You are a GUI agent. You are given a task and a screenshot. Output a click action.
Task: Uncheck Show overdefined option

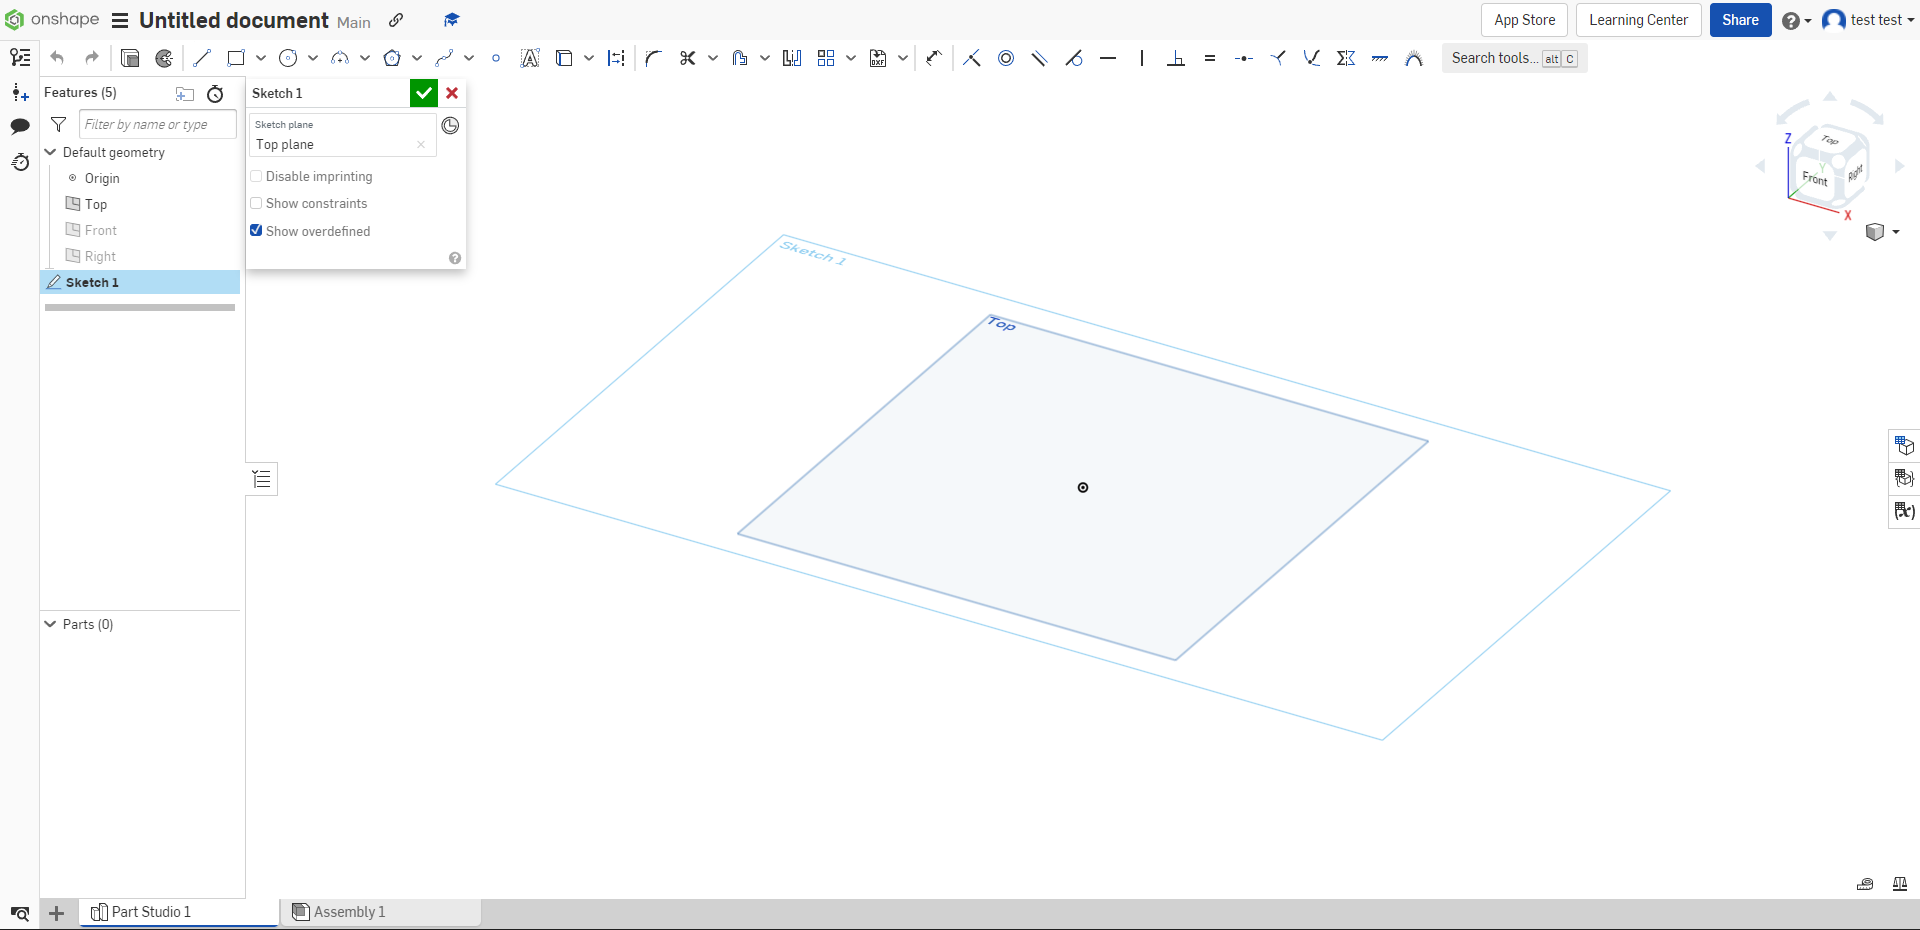(257, 231)
